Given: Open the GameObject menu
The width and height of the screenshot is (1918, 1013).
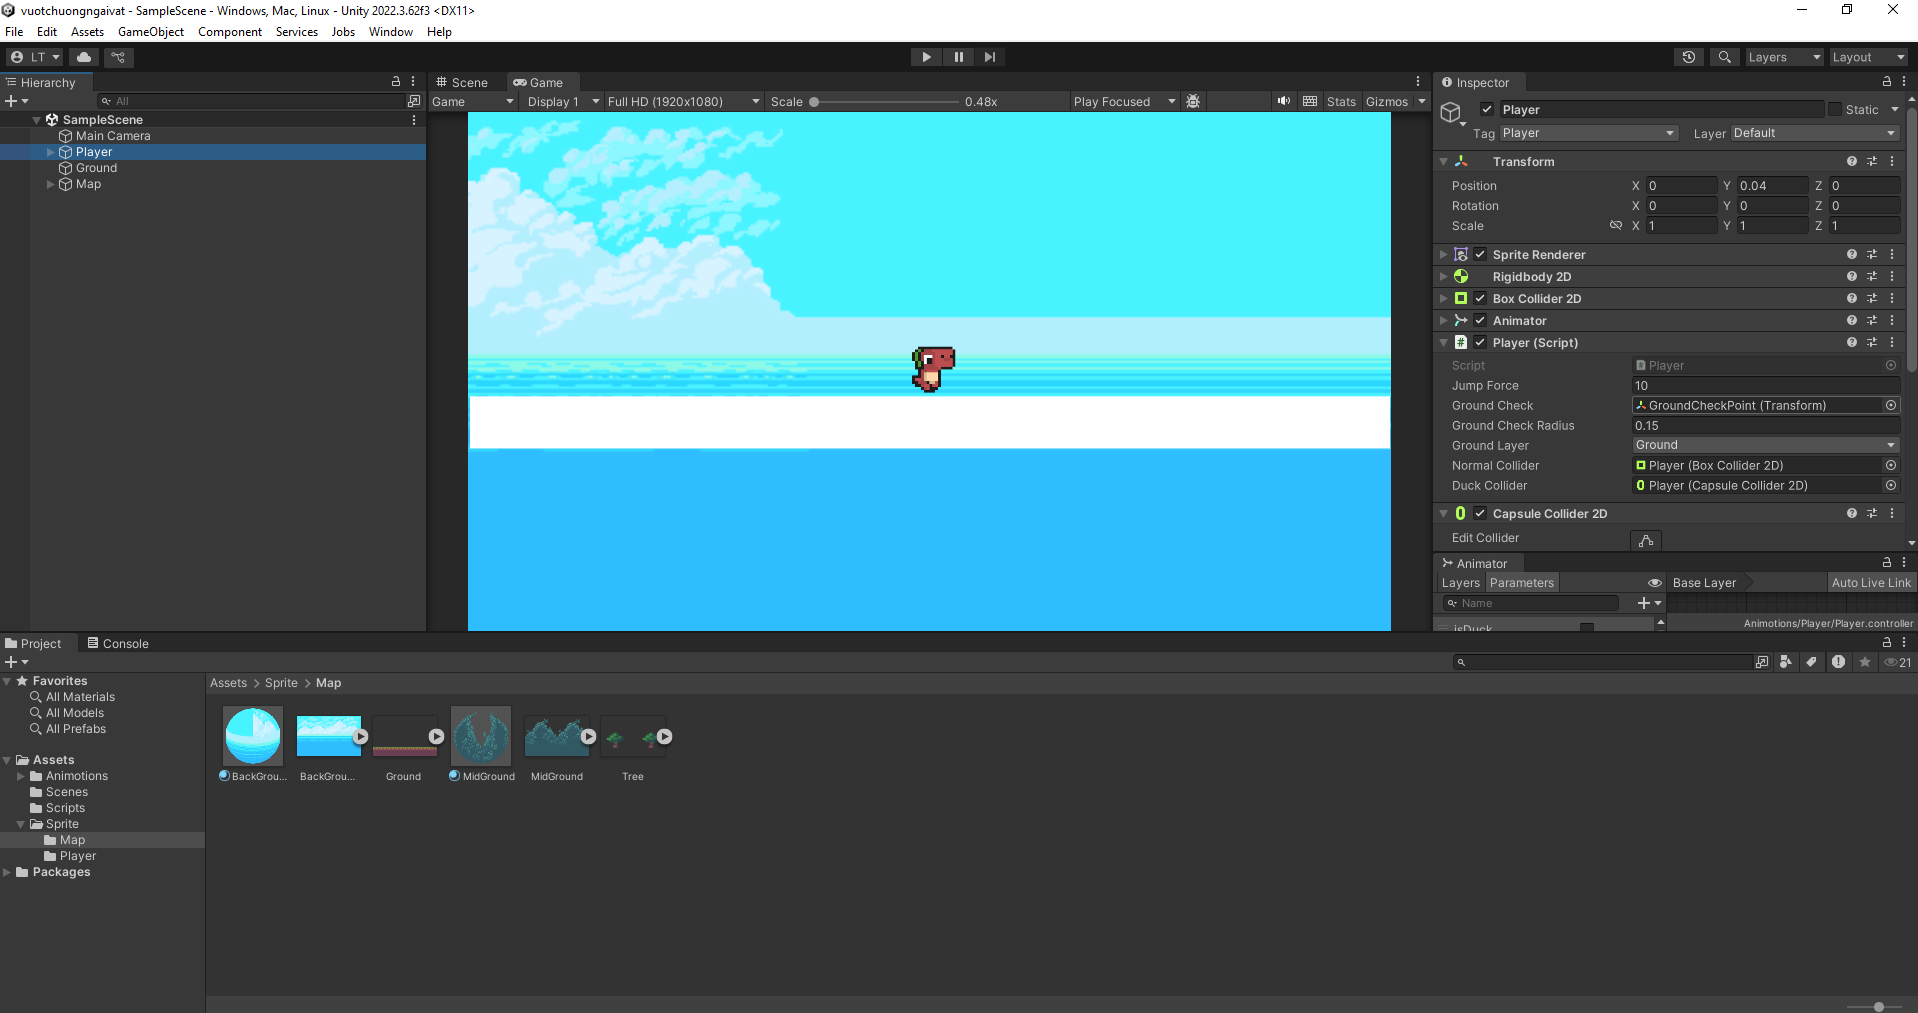Looking at the screenshot, I should (151, 32).
